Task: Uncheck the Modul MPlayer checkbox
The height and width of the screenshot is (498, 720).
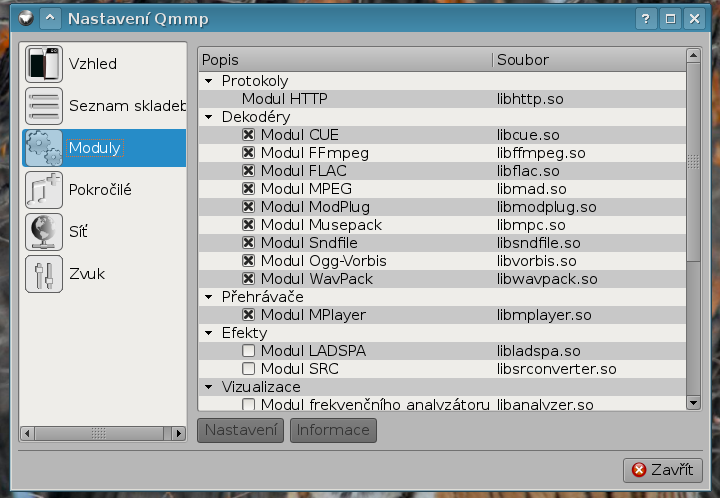Action: pyautogui.click(x=248, y=314)
